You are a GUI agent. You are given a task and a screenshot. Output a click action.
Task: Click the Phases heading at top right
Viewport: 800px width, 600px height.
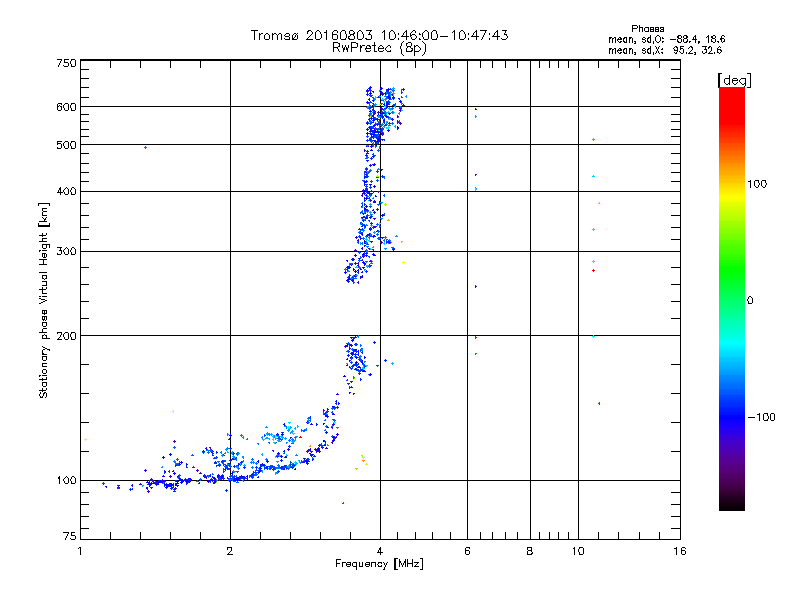tap(647, 29)
